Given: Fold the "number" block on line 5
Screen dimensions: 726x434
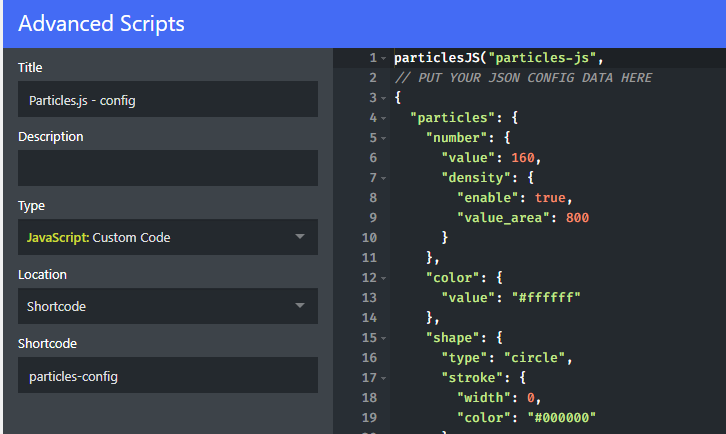Looking at the screenshot, I should [x=383, y=138].
